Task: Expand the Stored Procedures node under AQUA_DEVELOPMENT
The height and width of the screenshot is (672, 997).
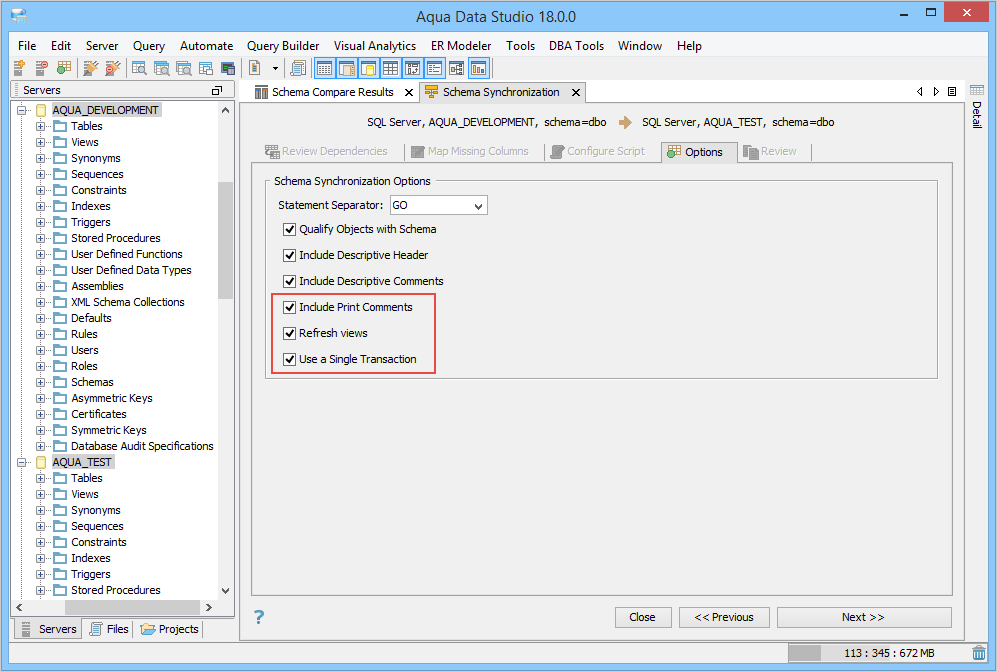Action: pos(40,238)
